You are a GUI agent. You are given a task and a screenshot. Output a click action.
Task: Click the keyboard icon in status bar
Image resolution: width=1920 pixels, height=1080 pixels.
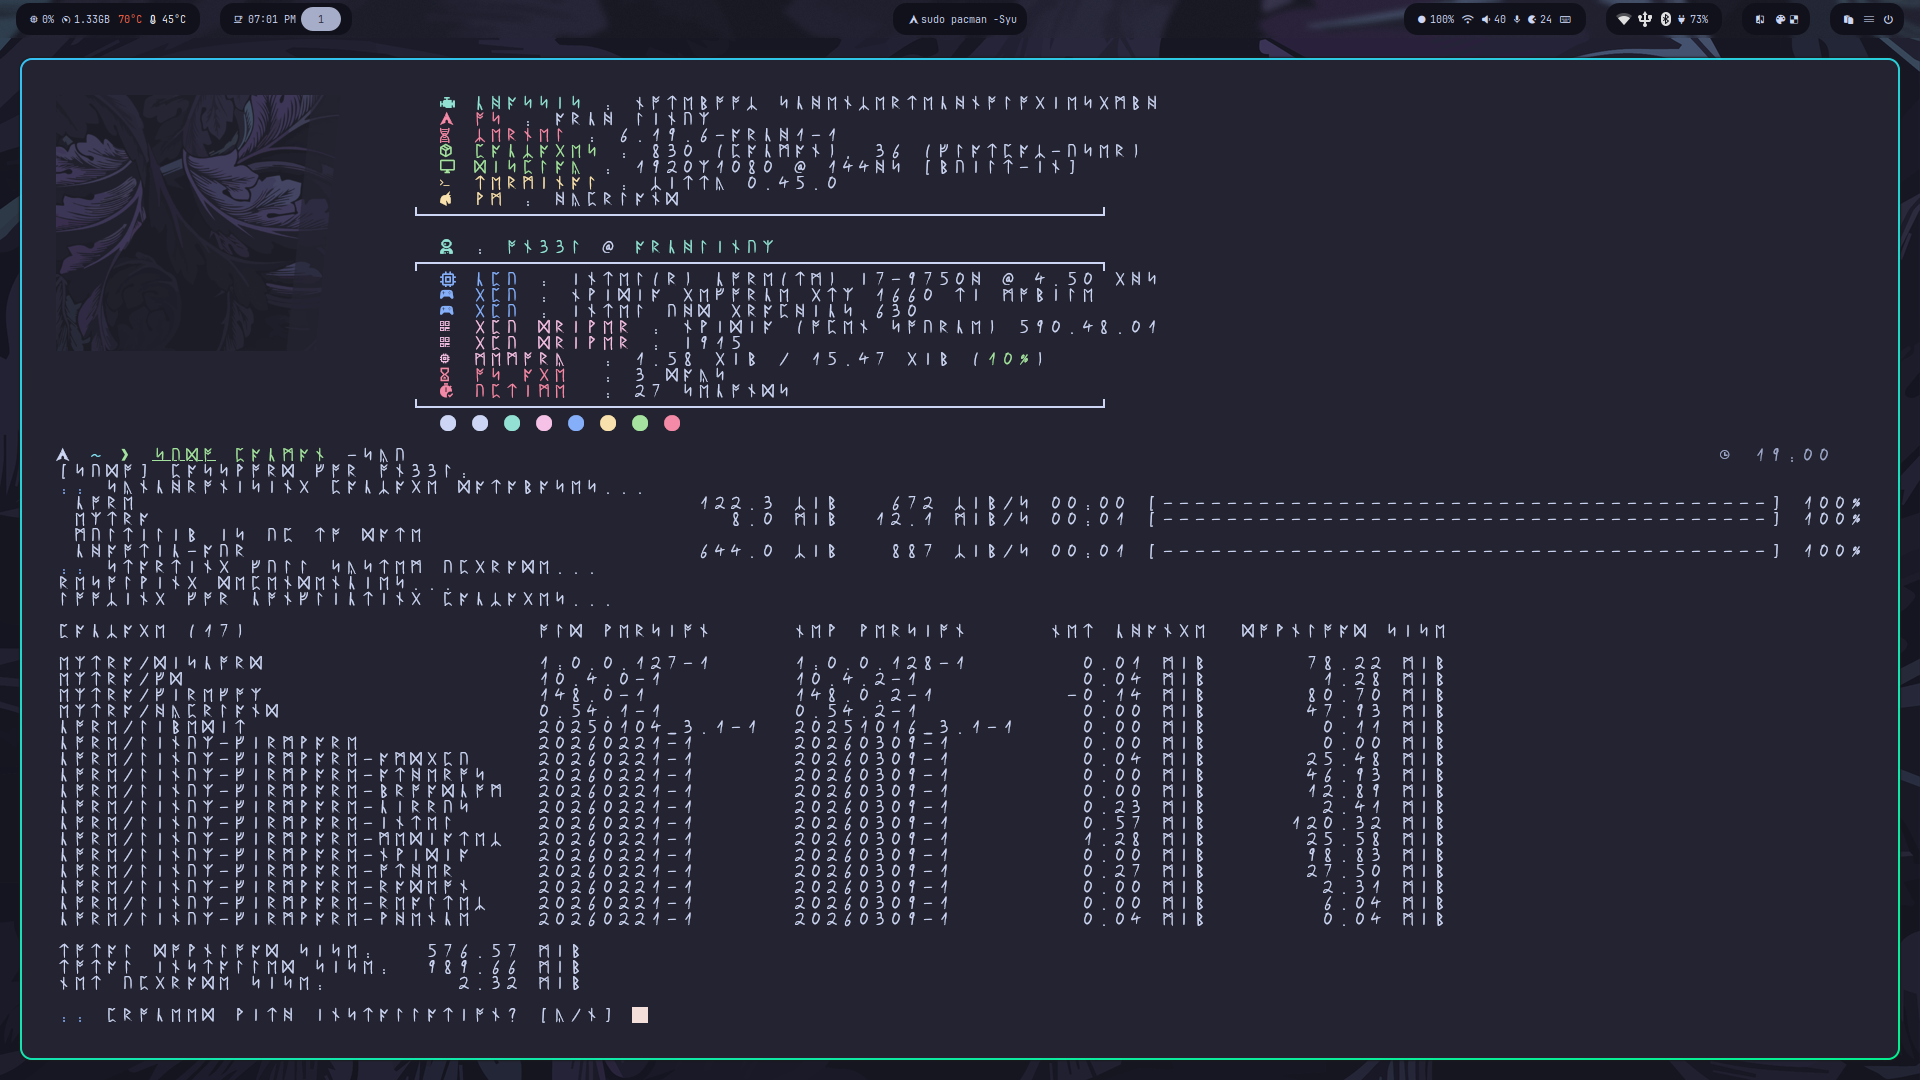coord(1565,19)
